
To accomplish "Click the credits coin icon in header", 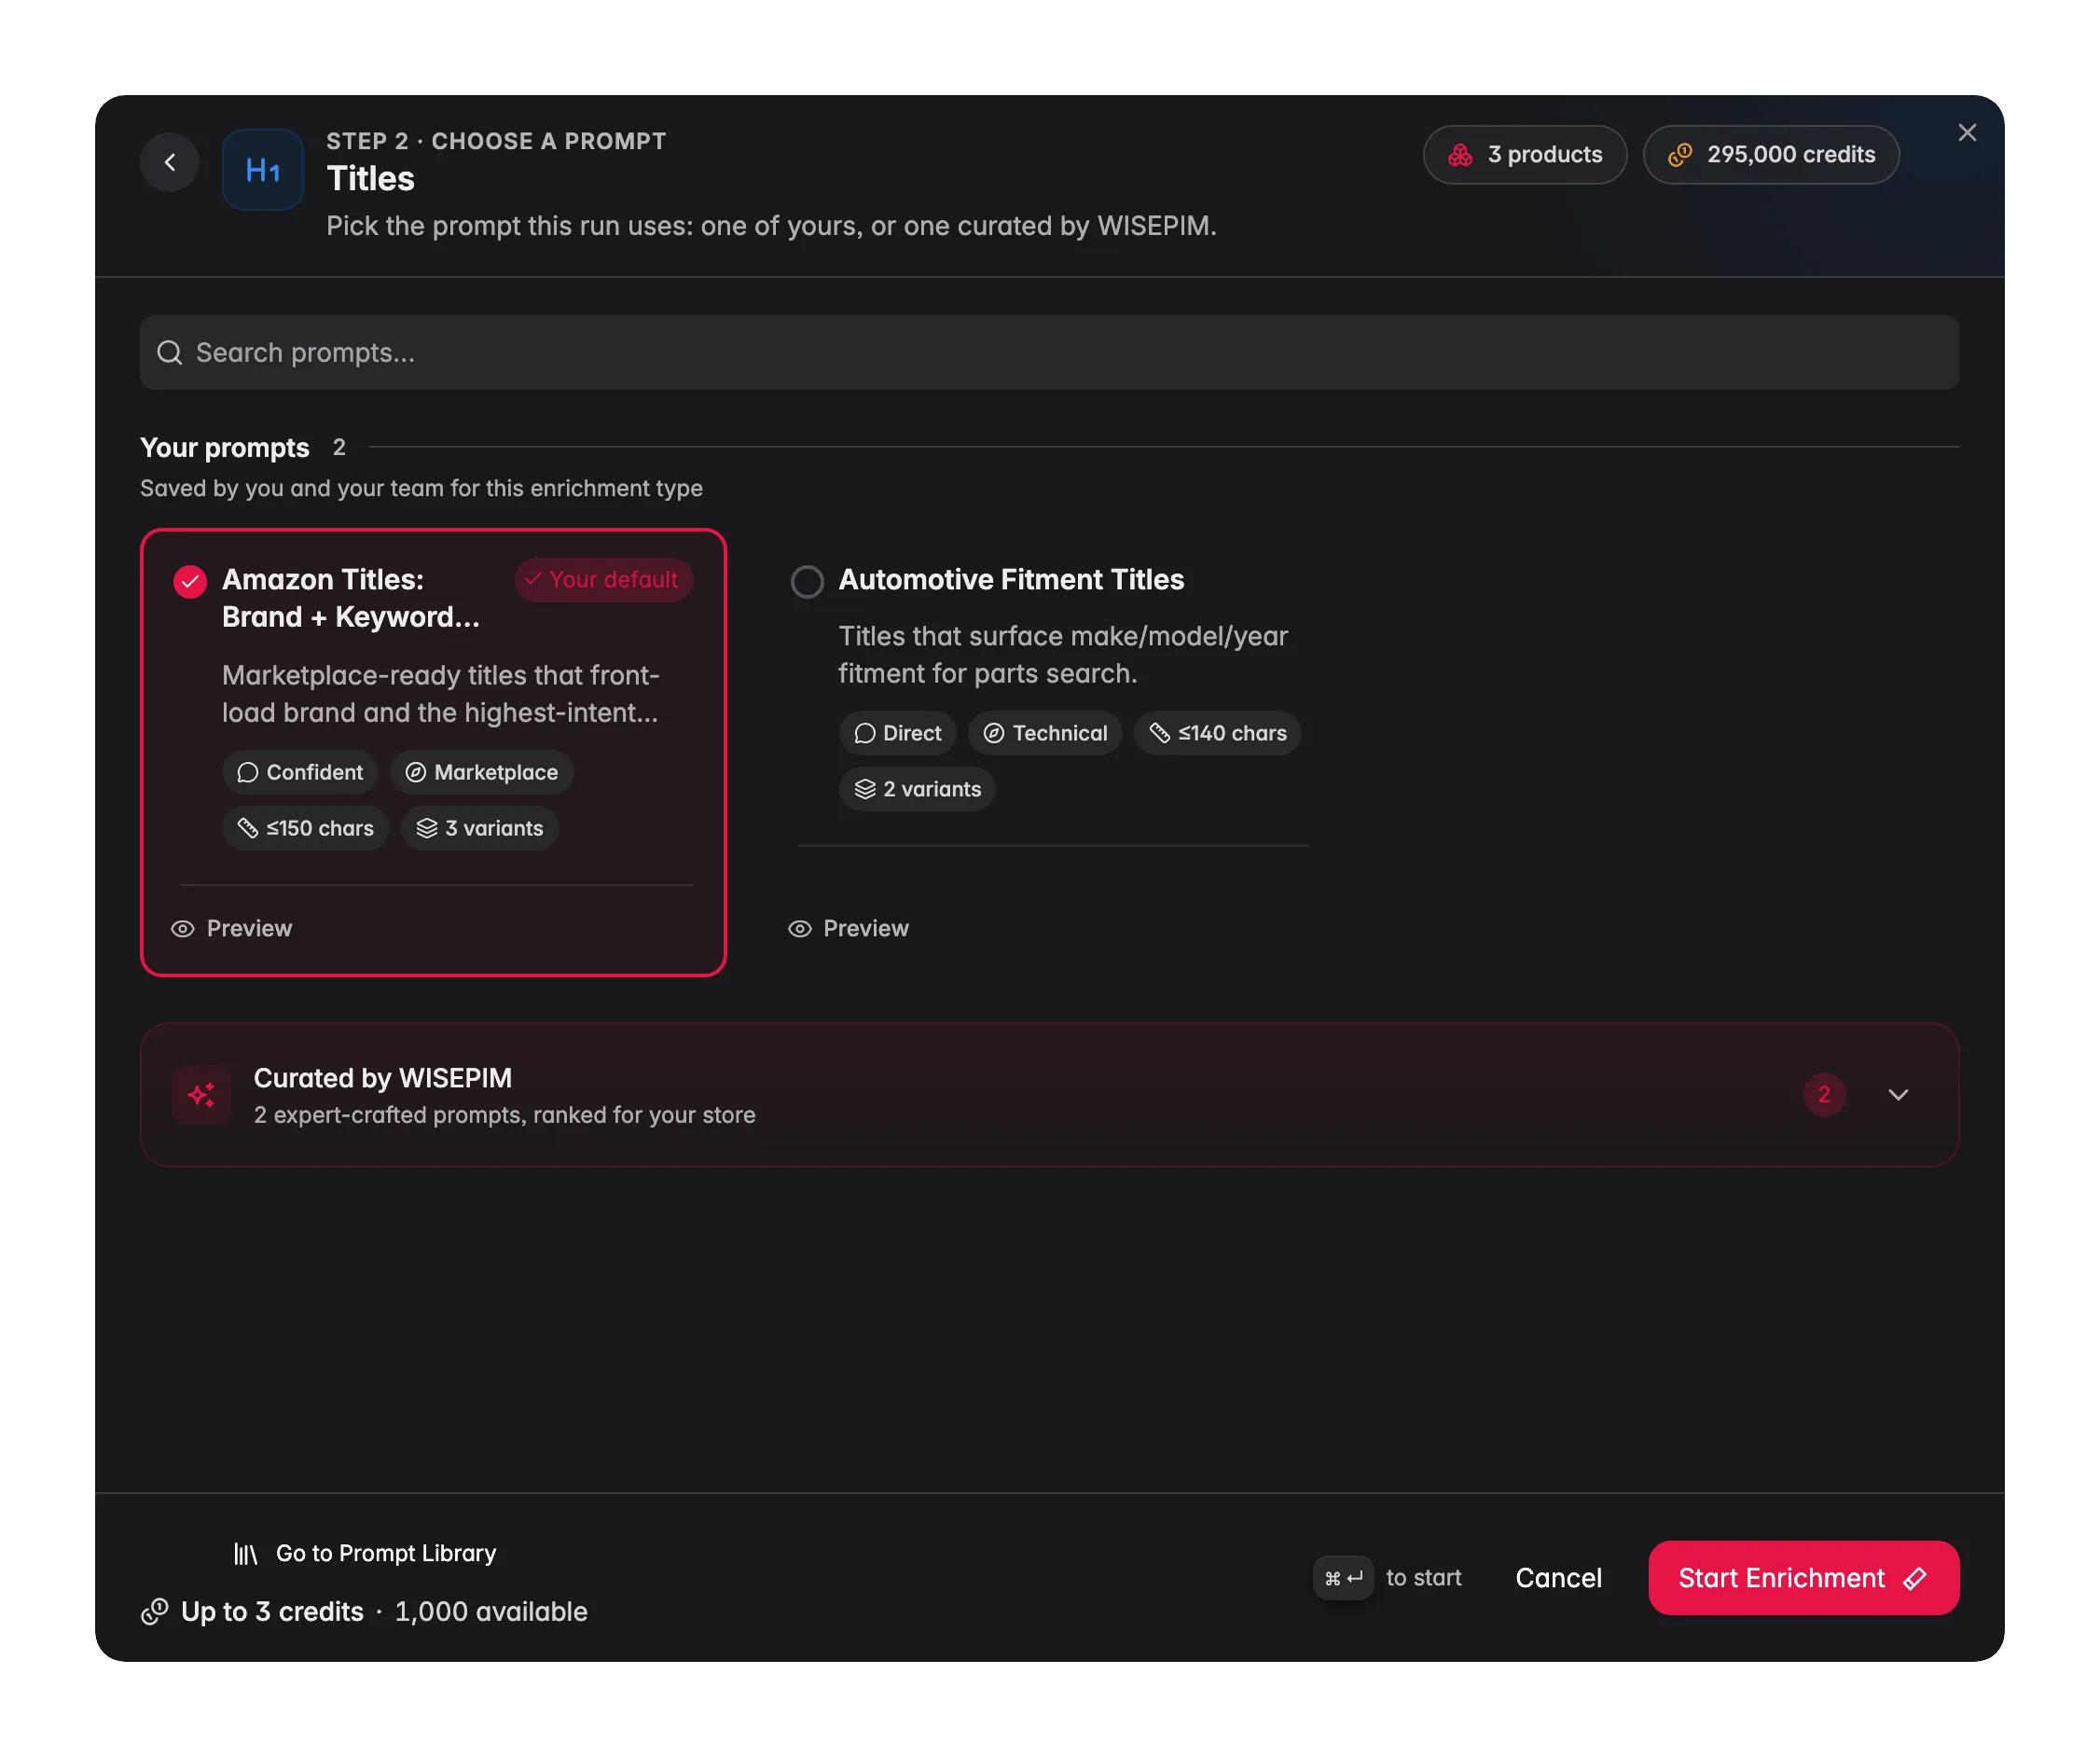I will pyautogui.click(x=1680, y=155).
